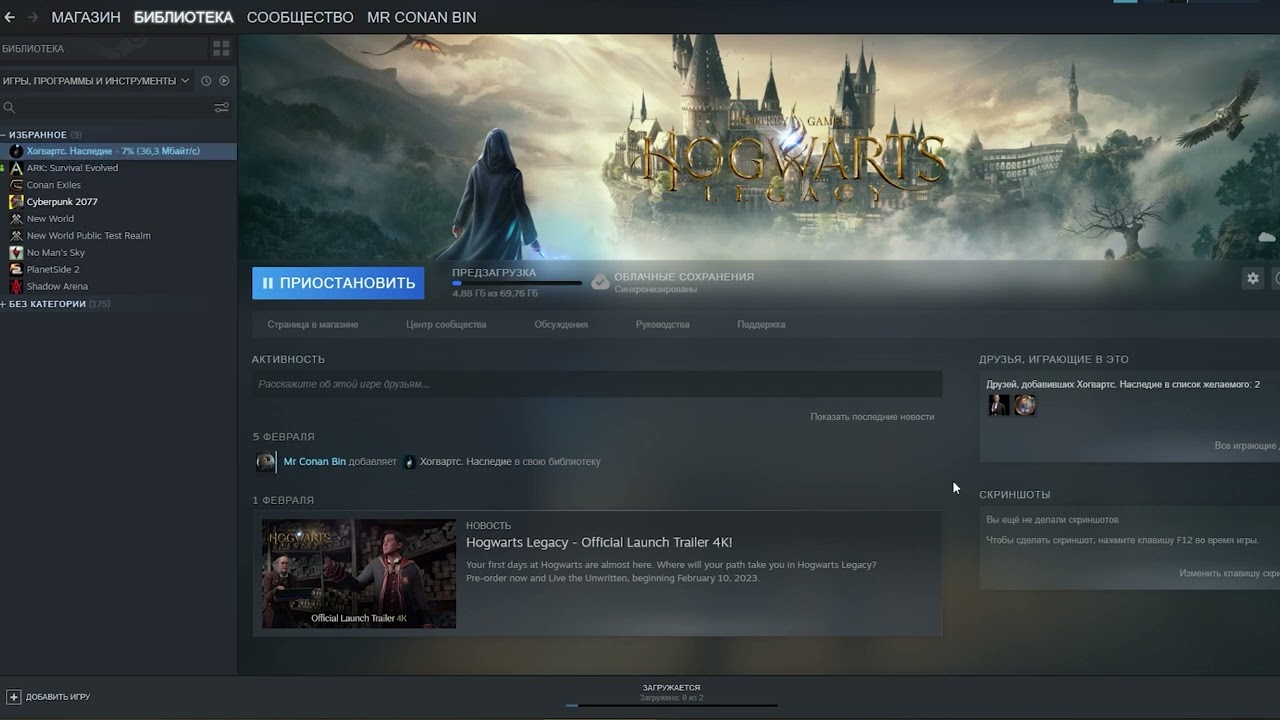Click the search magnifier icon in library
The image size is (1280, 720).
pos(9,107)
